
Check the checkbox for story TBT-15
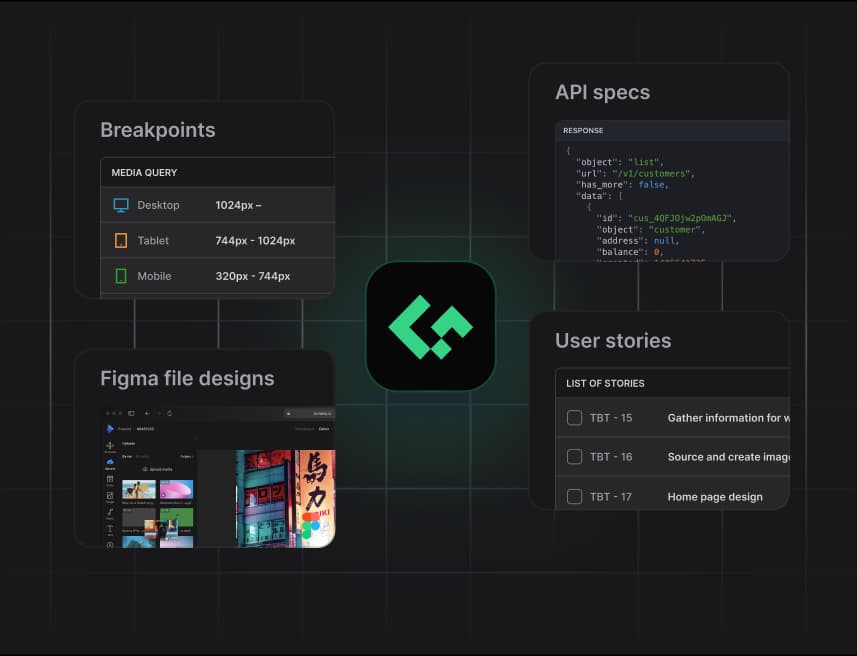(574, 417)
